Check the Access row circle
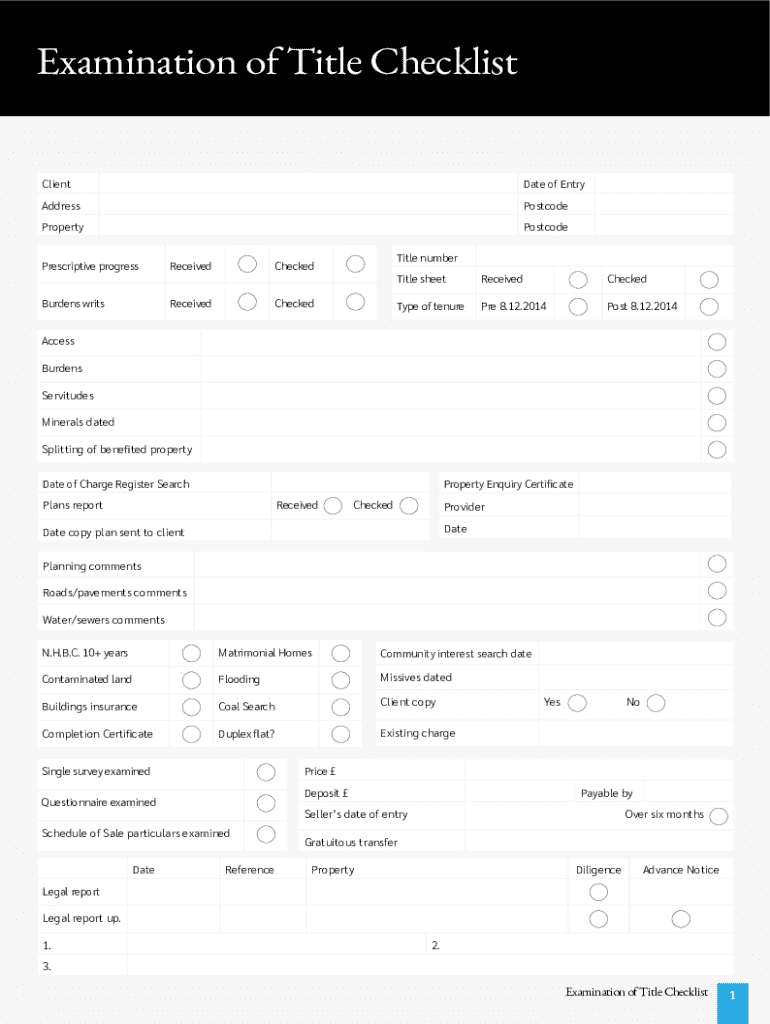 pos(717,342)
